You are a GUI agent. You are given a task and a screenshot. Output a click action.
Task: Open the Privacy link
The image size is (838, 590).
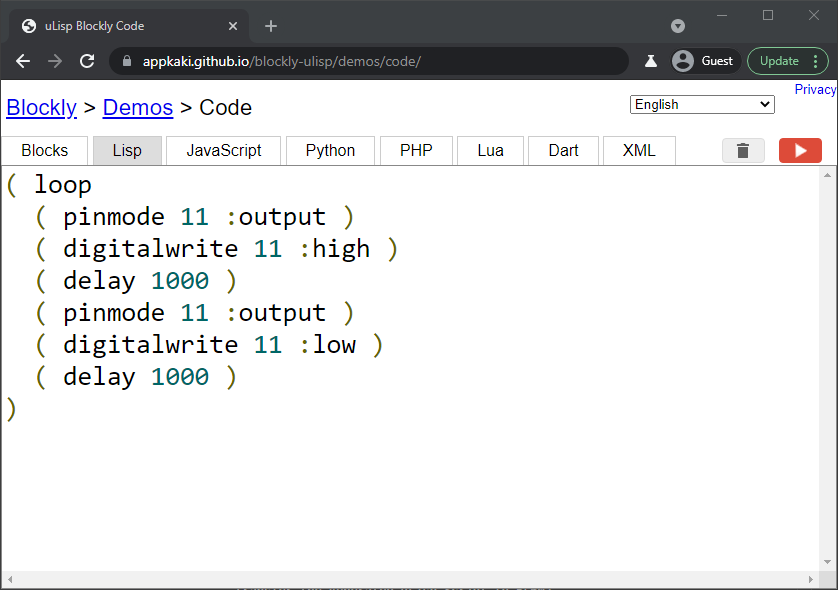click(814, 88)
